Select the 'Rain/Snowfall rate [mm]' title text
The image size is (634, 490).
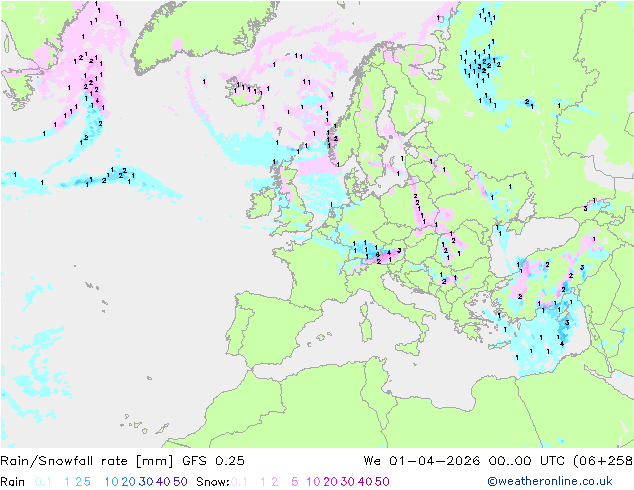(x=87, y=461)
